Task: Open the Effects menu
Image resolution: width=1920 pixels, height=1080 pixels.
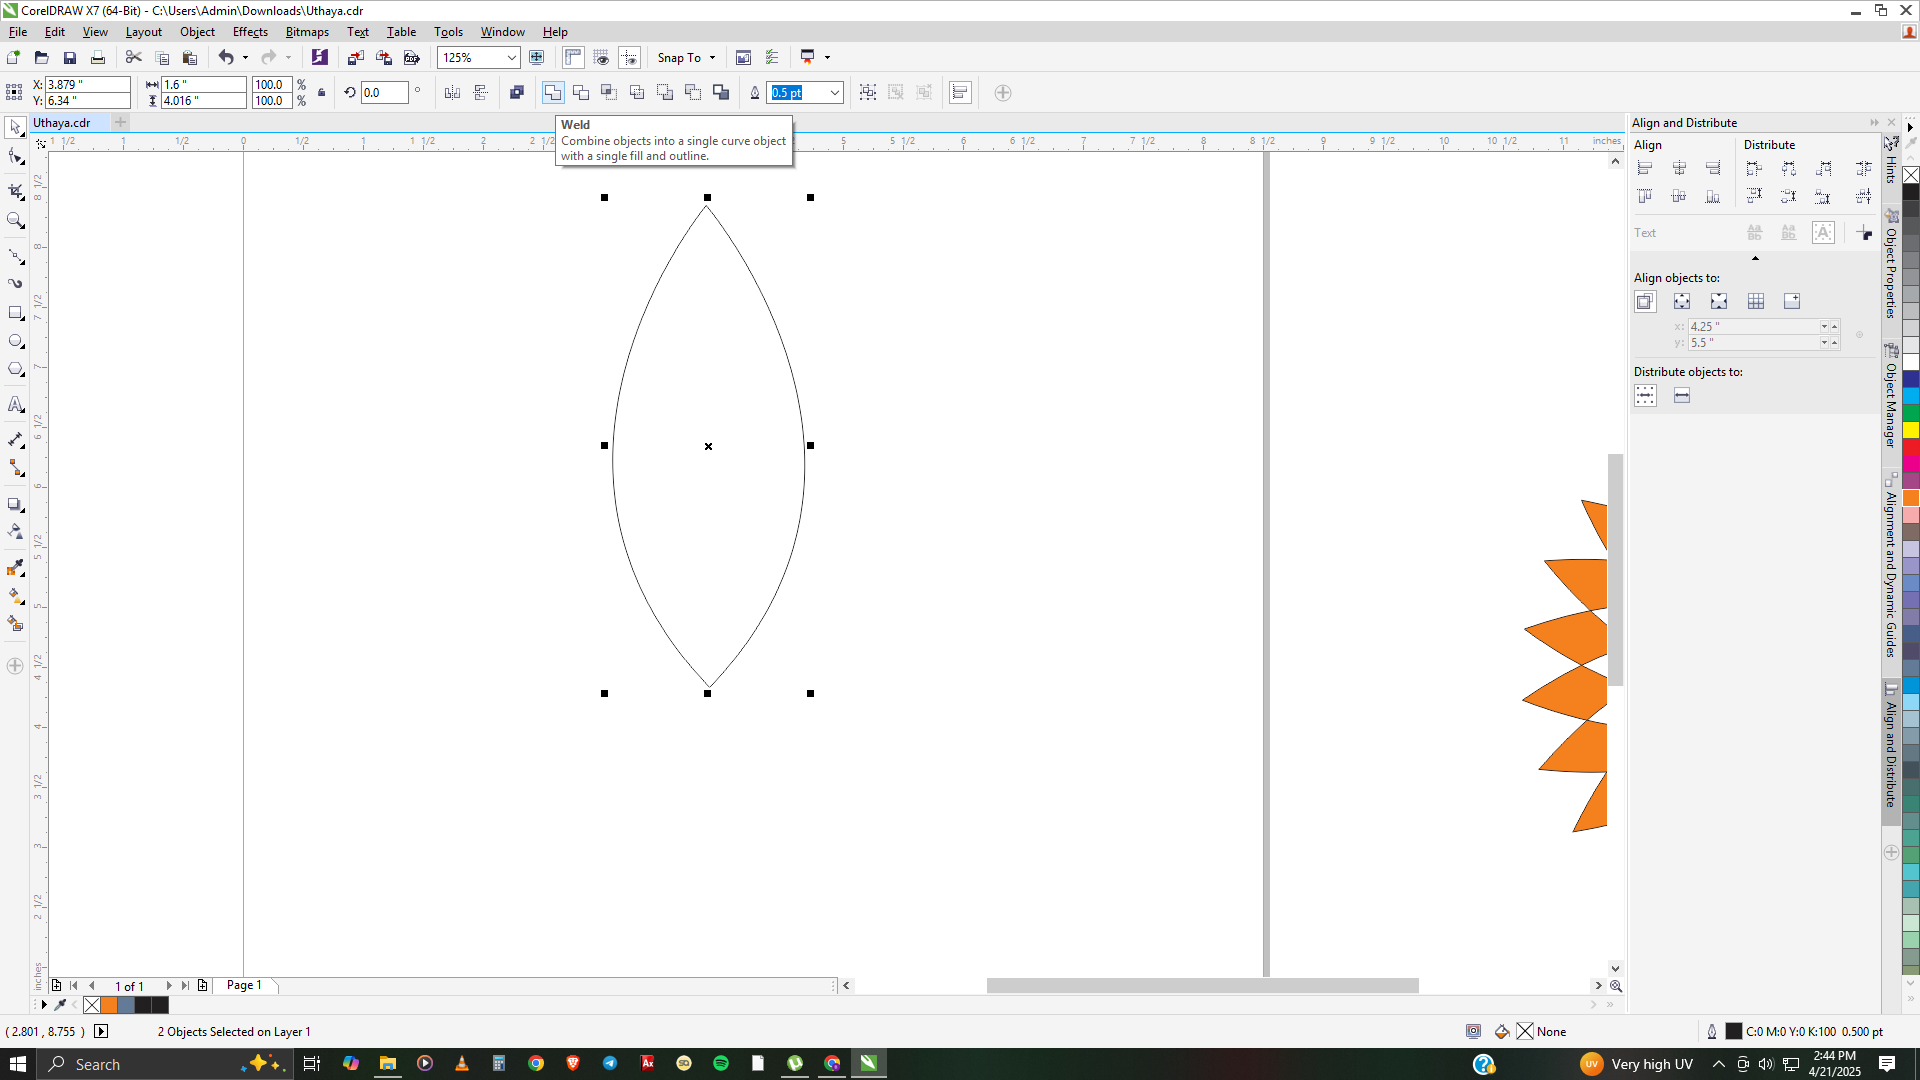Action: tap(250, 32)
